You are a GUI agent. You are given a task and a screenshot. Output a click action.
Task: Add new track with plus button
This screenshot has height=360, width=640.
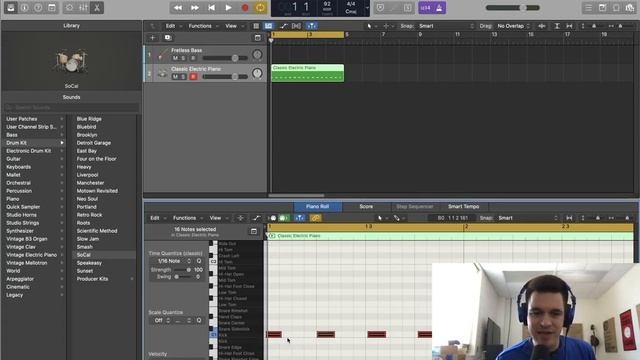(153, 38)
